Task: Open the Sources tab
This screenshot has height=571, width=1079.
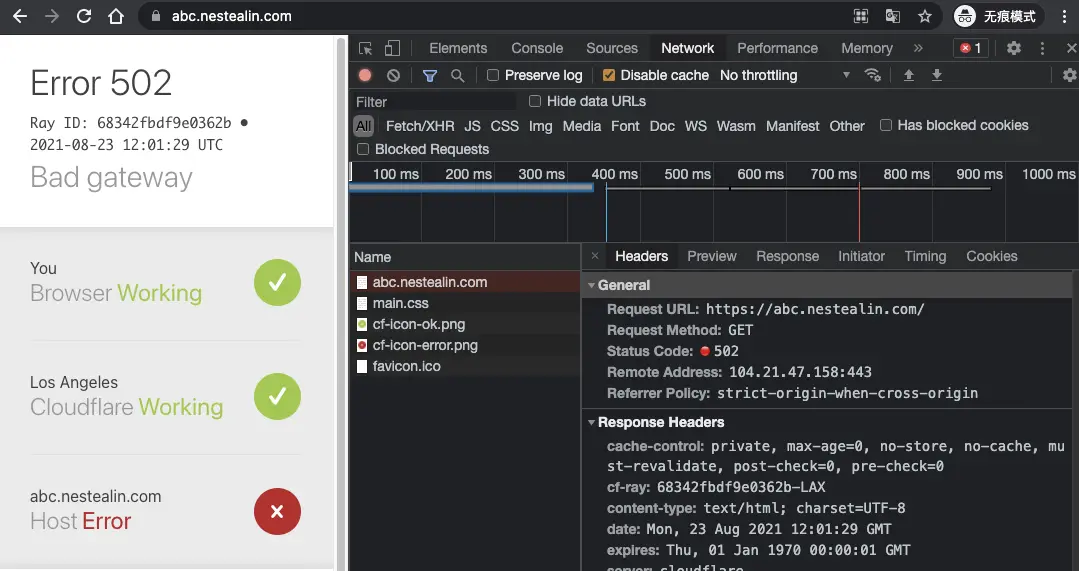Action: (x=612, y=48)
